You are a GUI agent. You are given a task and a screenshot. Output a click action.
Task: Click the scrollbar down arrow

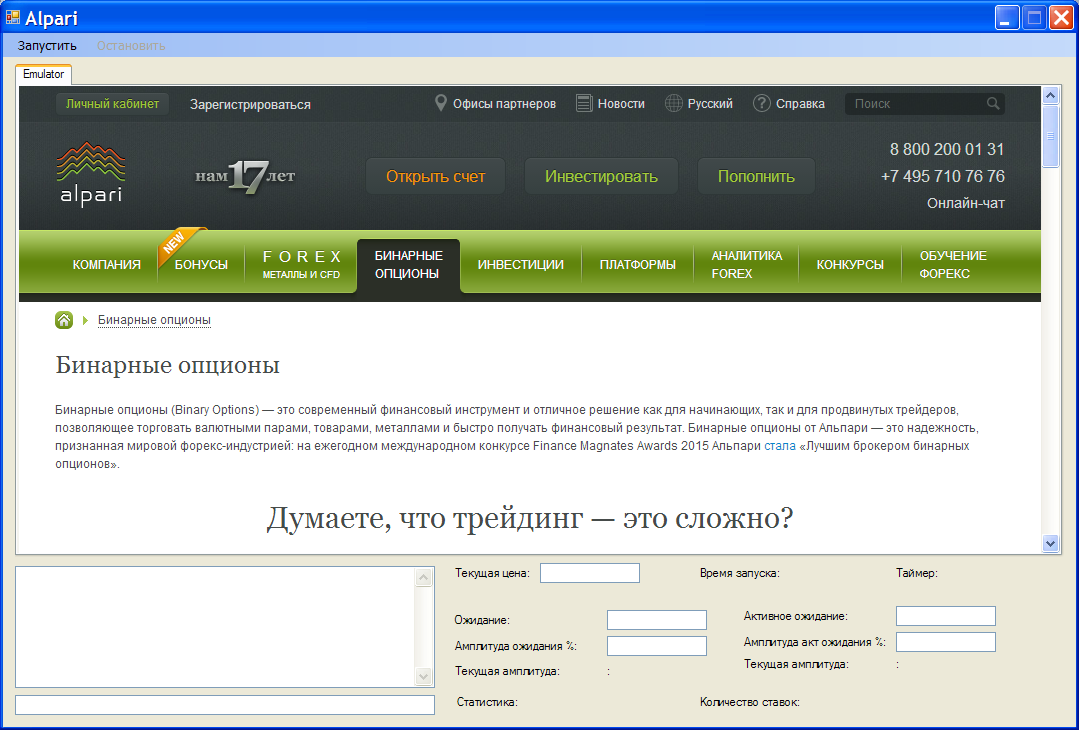coord(1049,542)
